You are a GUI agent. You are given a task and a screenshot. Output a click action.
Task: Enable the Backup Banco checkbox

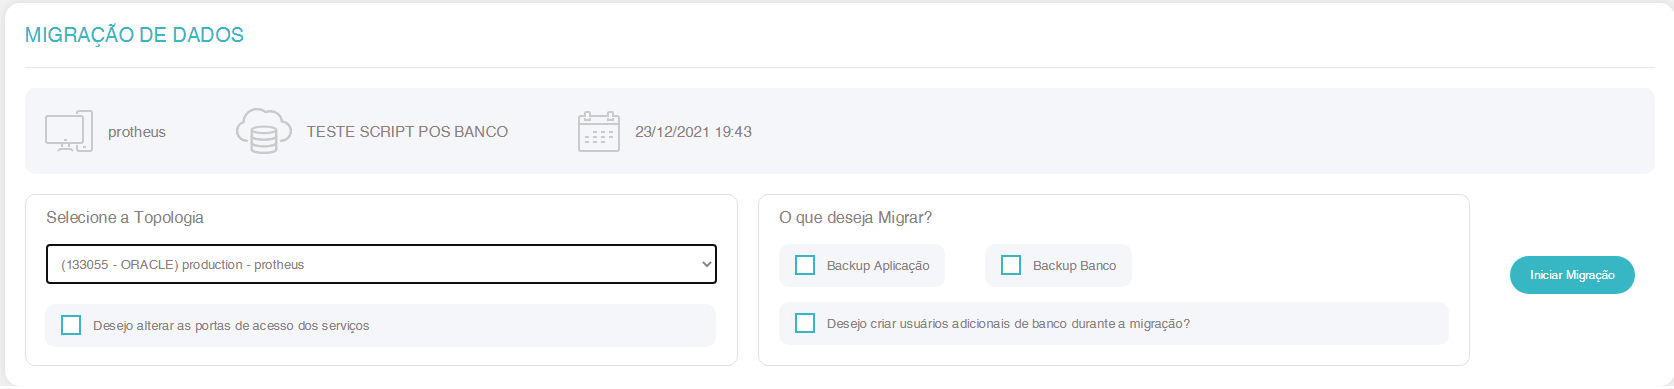[x=1011, y=265]
